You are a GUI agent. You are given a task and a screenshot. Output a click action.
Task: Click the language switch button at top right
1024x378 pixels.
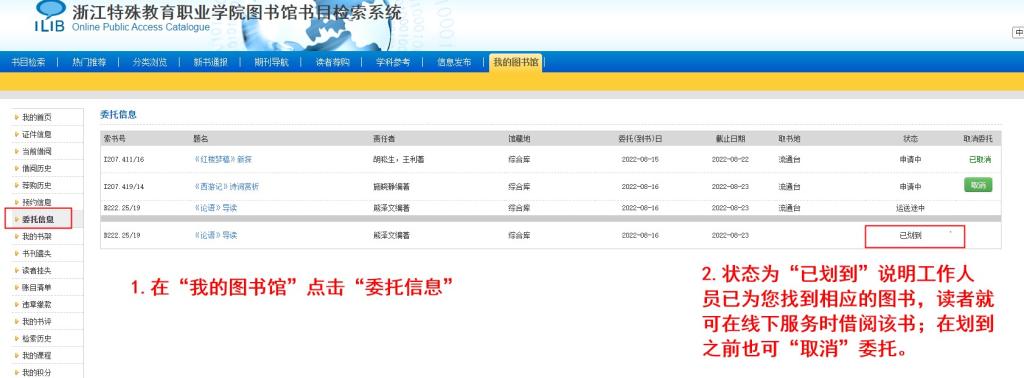(x=1018, y=33)
